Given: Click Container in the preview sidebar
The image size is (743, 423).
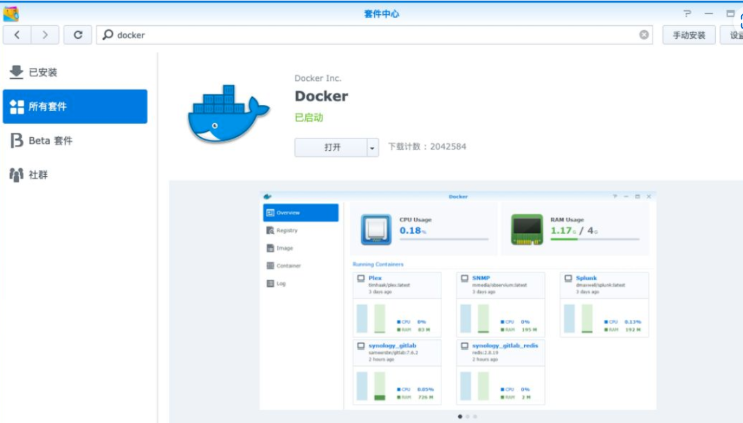Looking at the screenshot, I should (301, 266).
